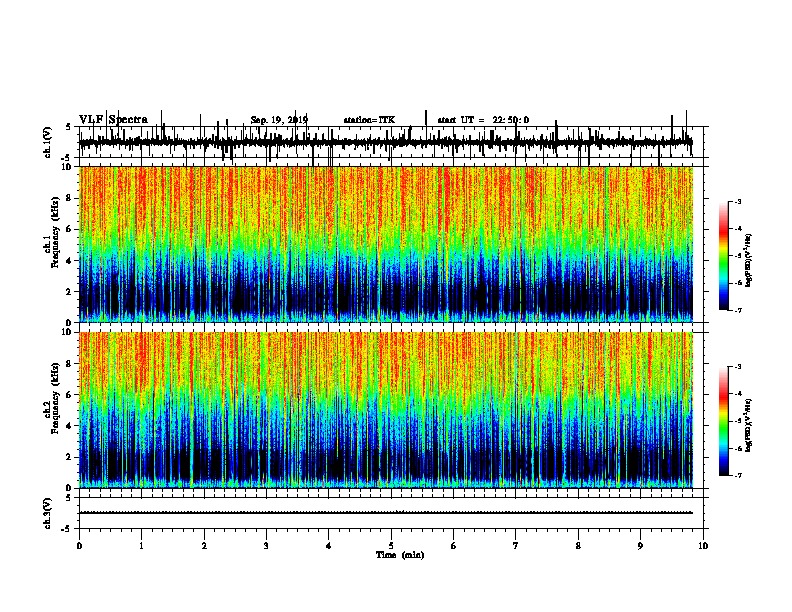
Task: Click the "6" kHz tick on ch.1 frequency axis
Action: 70,229
